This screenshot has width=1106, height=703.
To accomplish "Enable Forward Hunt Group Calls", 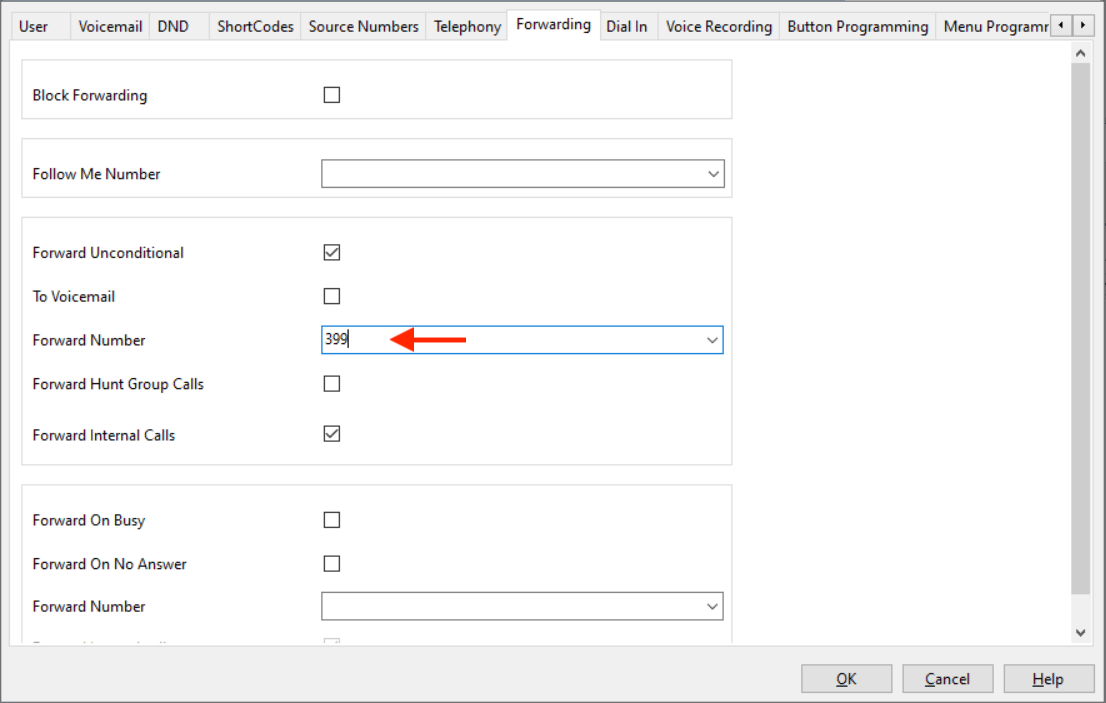I will (x=332, y=384).
